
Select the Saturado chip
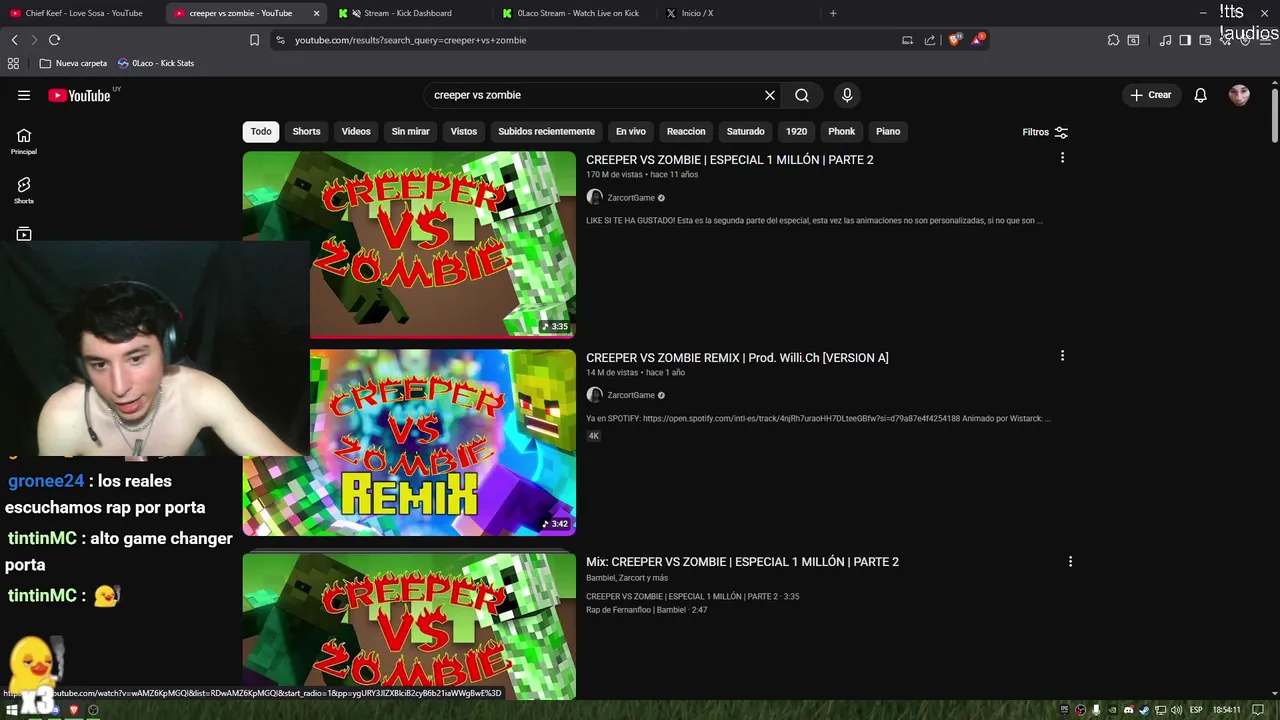click(x=745, y=131)
